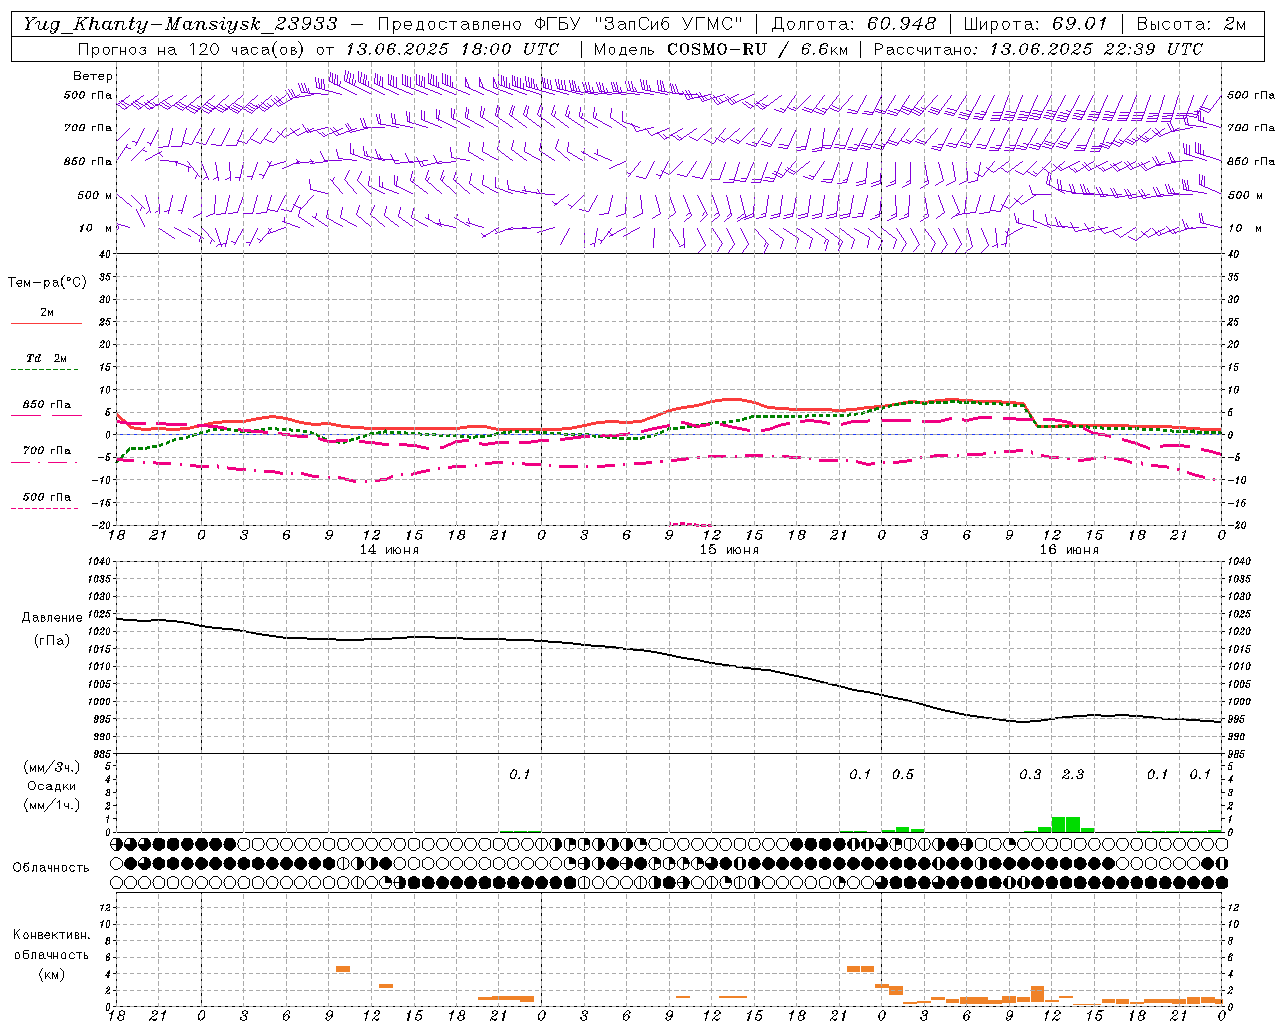Click the '500 гПа' temperature legend entry
The height and width of the screenshot is (1024, 1280).
click(46, 497)
